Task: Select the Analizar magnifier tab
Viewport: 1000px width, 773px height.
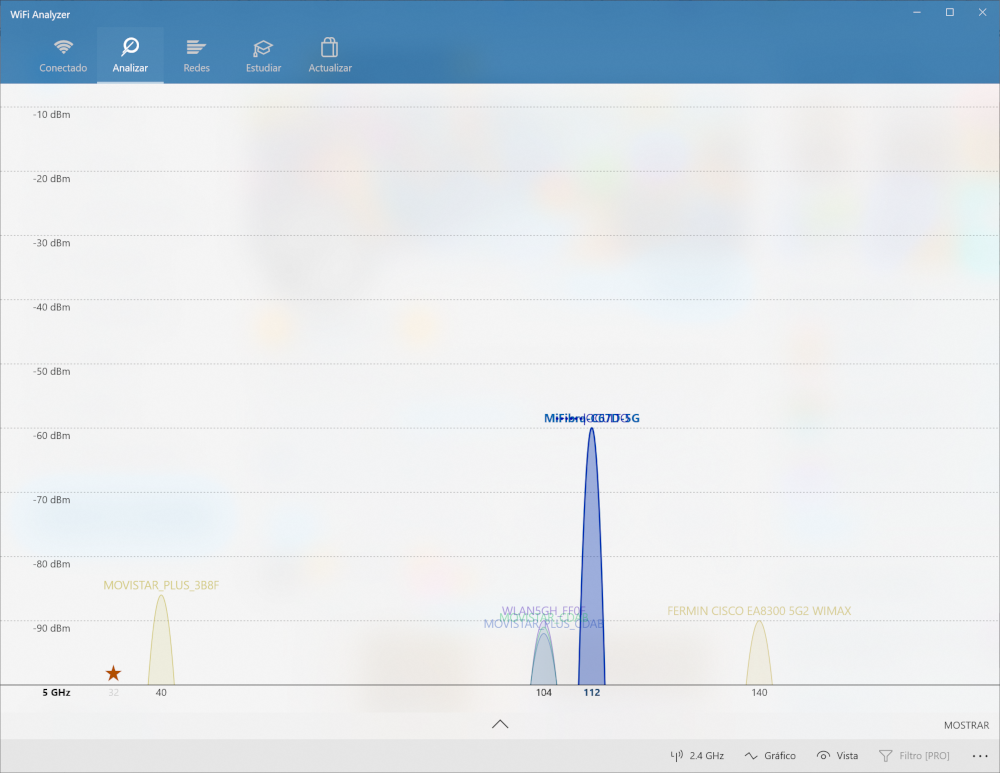Action: click(x=130, y=56)
